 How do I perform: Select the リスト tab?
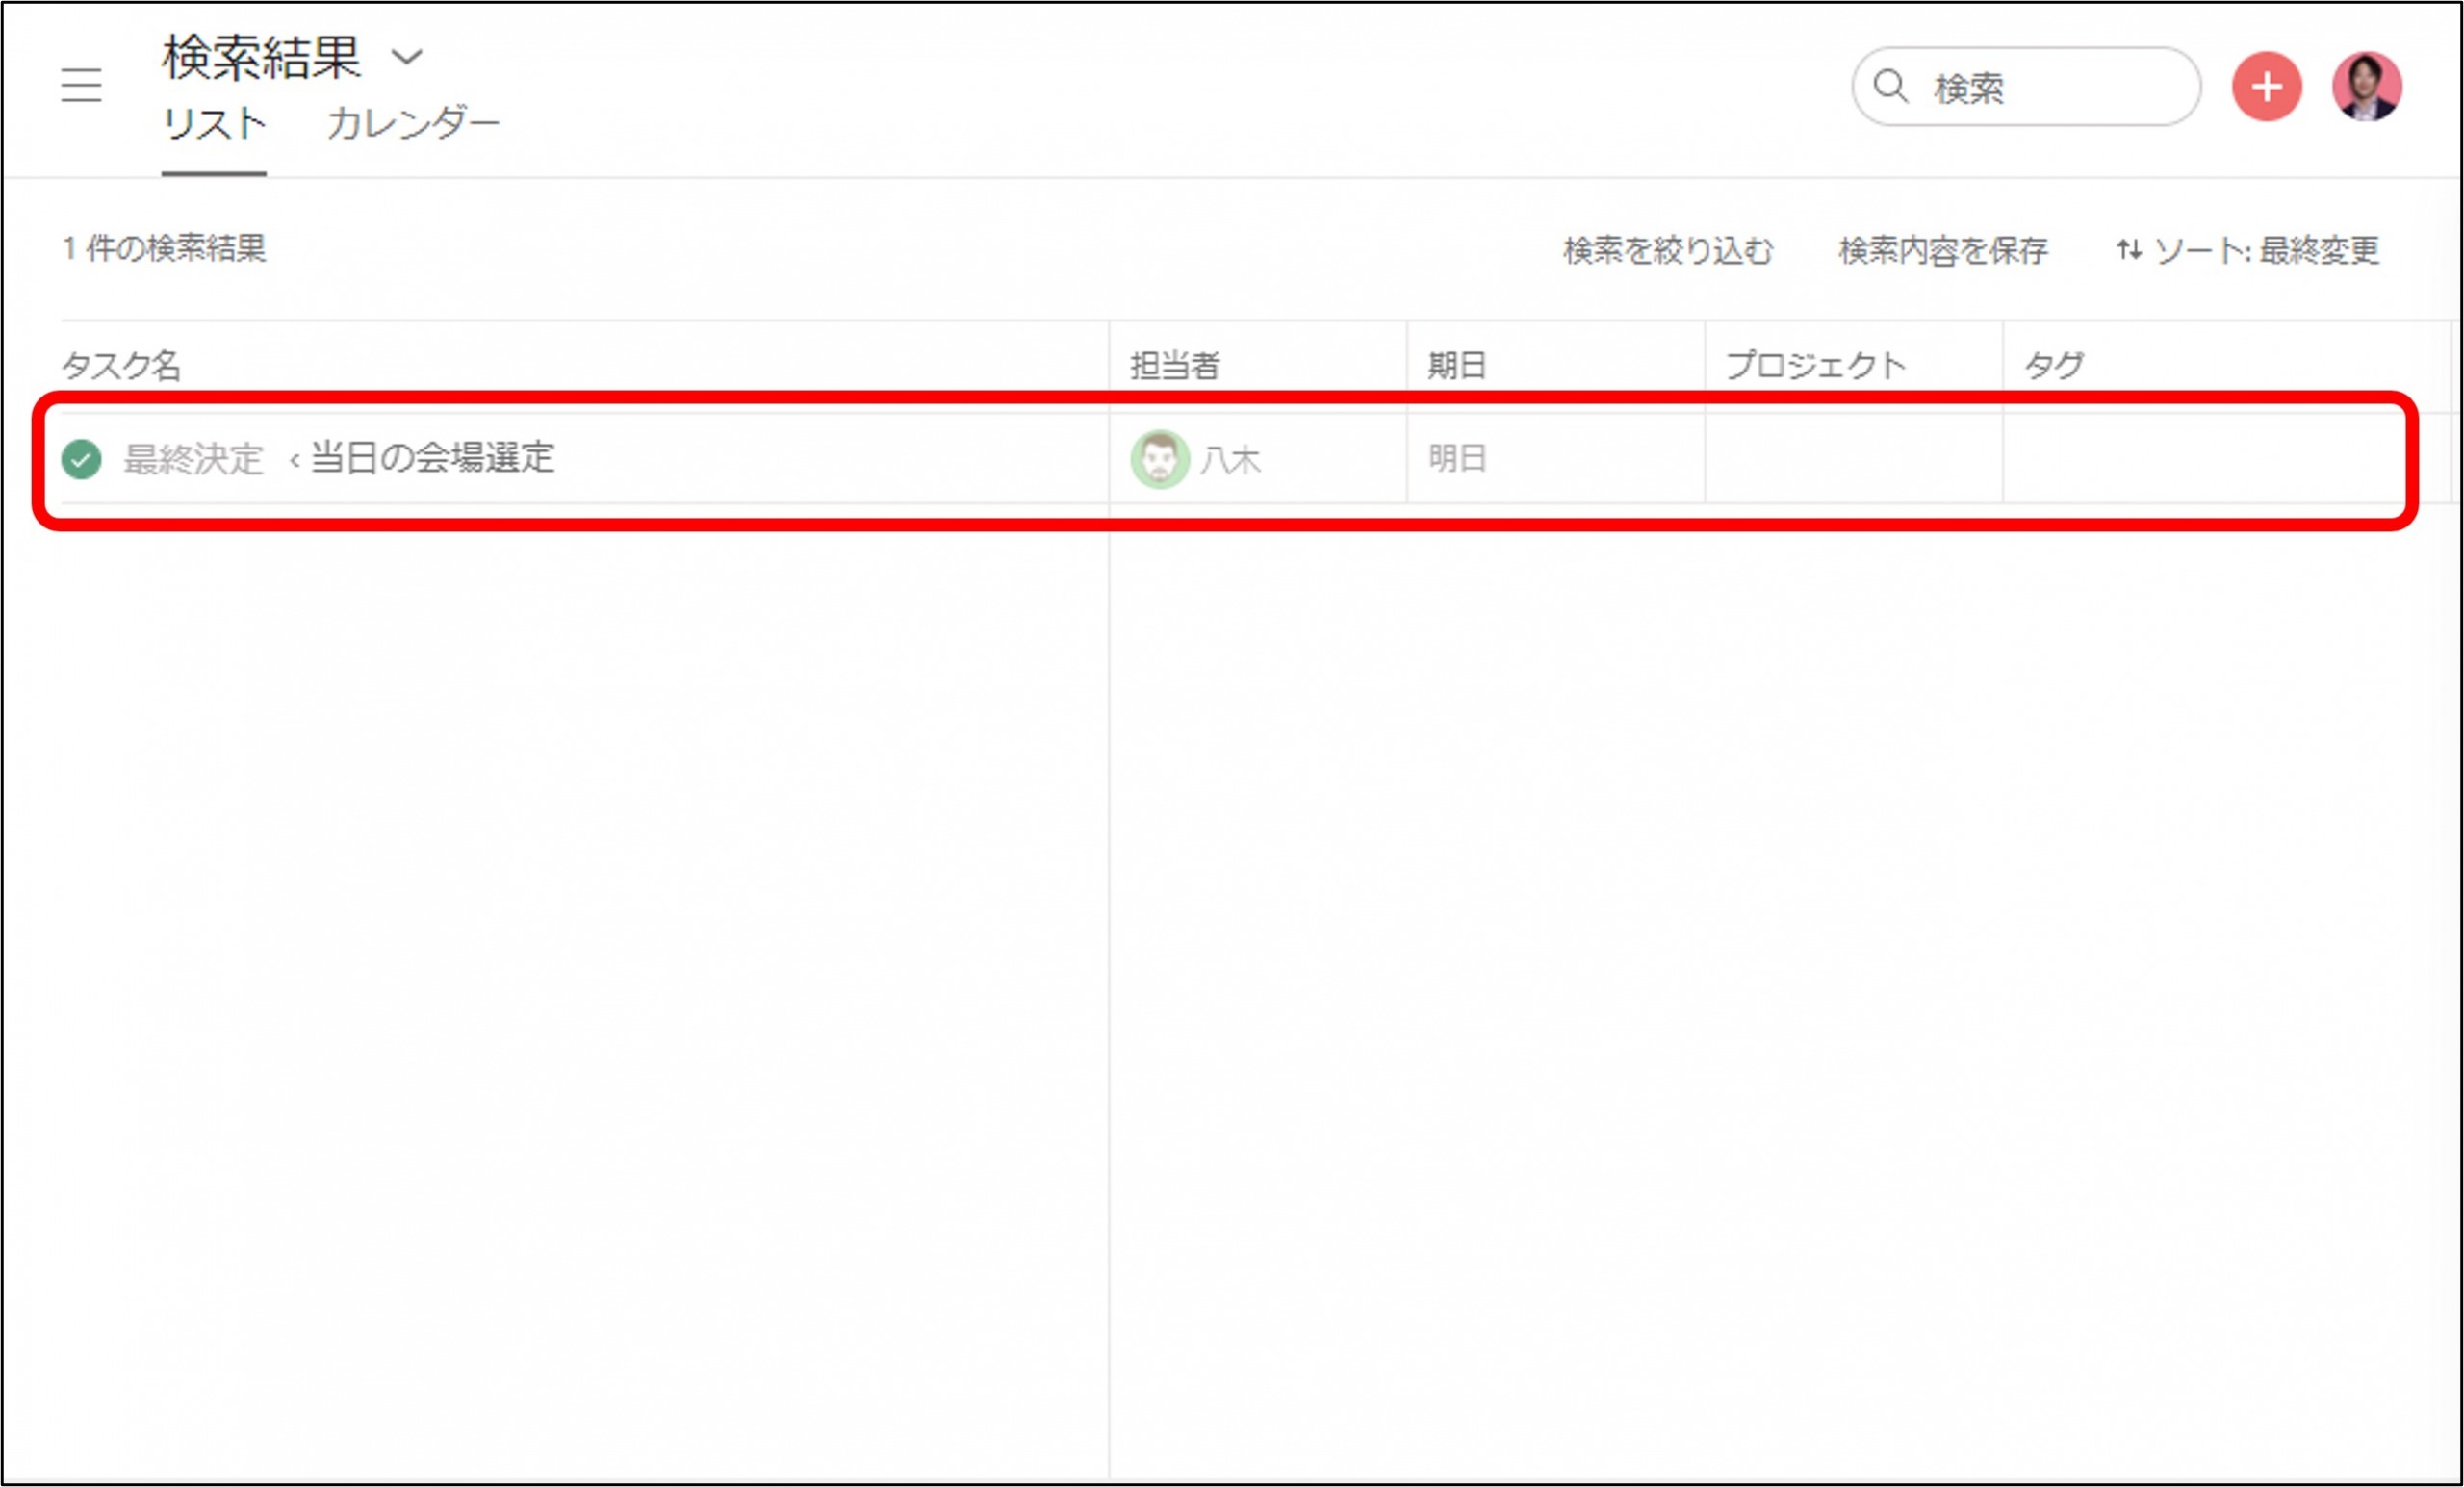[x=213, y=124]
